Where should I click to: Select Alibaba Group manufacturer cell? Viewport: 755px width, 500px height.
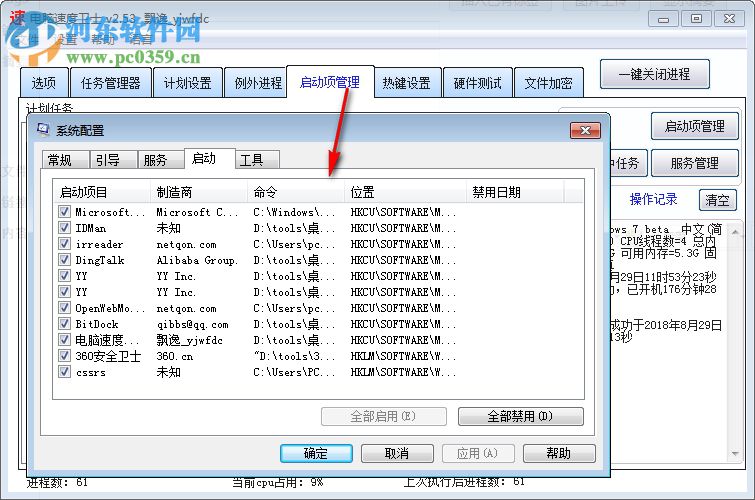[x=197, y=260]
